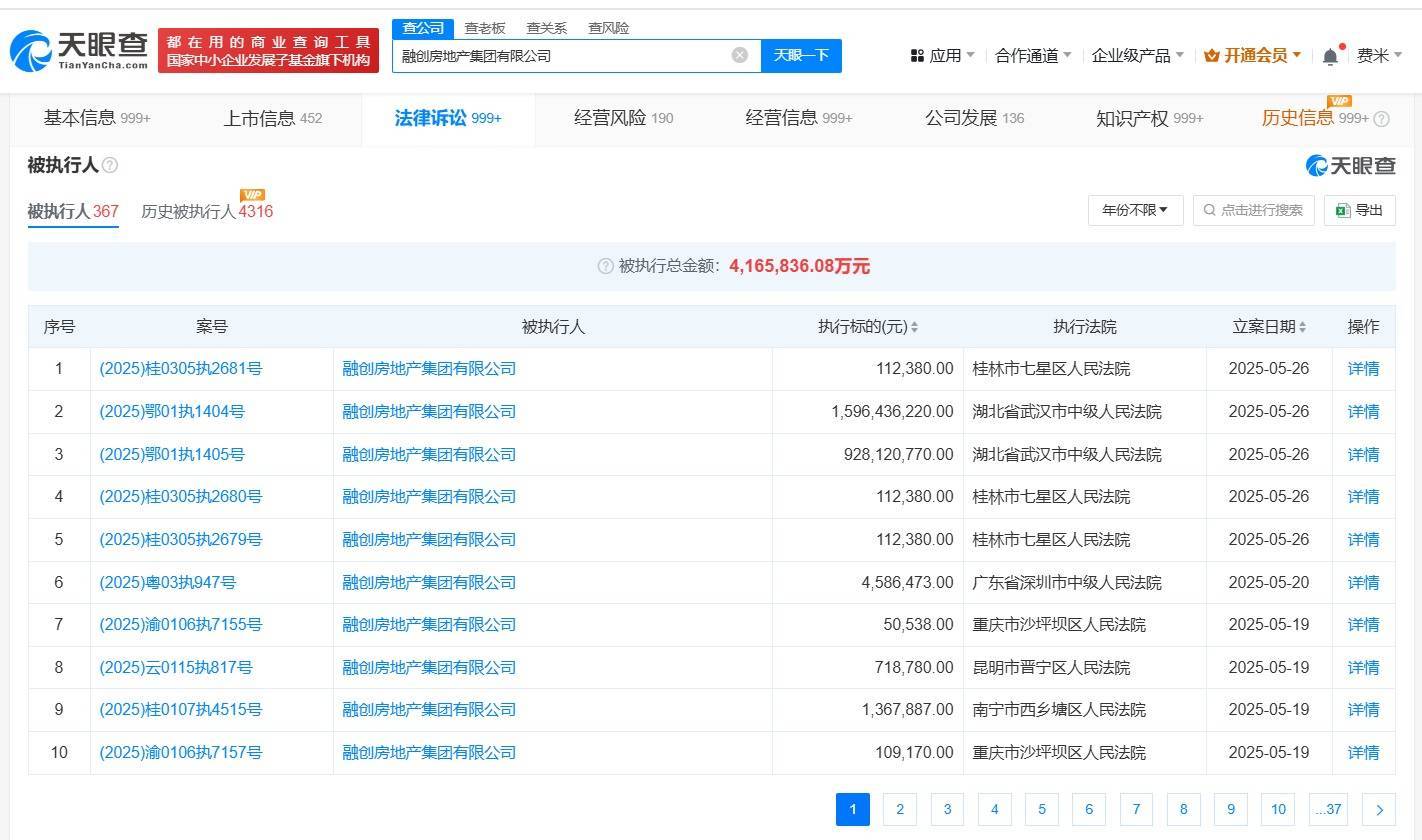1422x840 pixels.
Task: Click the 天眼一下 search button
Action: click(x=801, y=55)
